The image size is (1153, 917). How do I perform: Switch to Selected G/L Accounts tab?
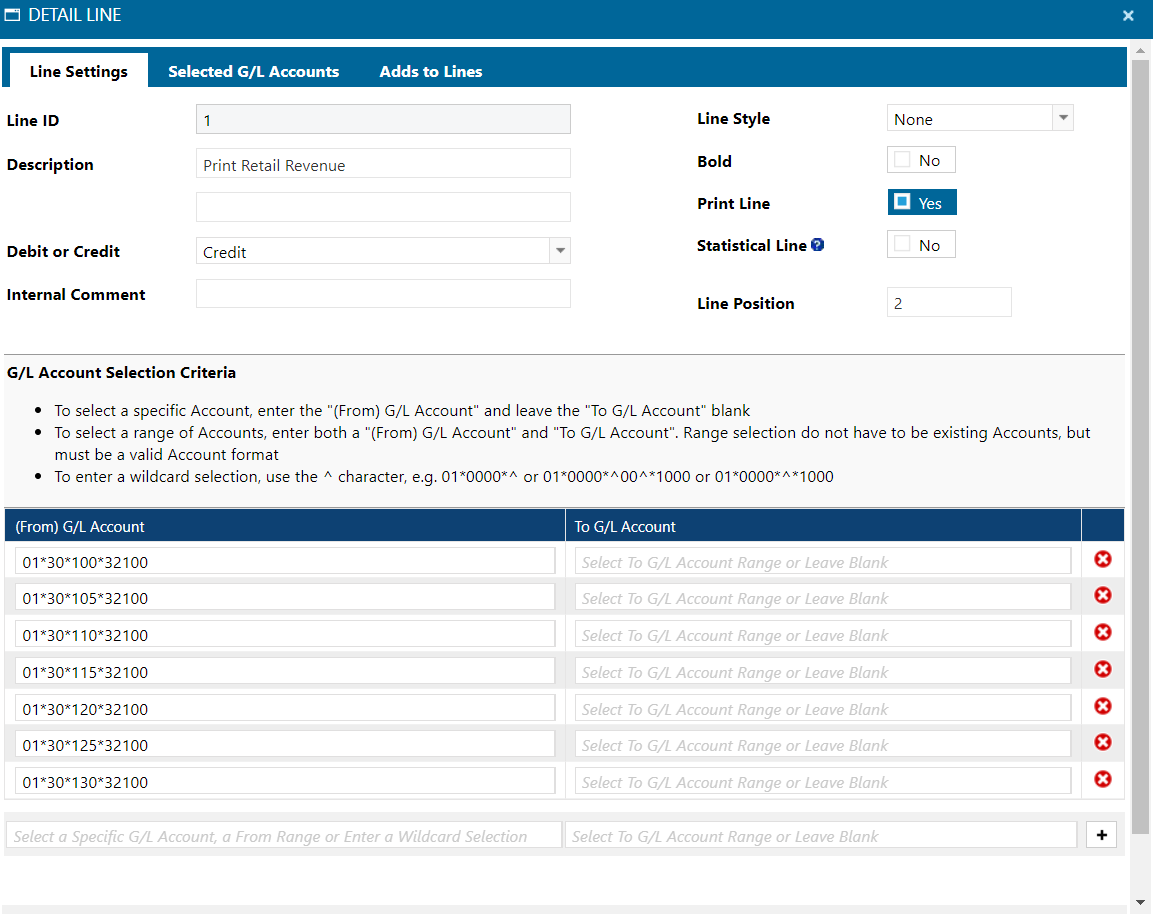(x=253, y=71)
